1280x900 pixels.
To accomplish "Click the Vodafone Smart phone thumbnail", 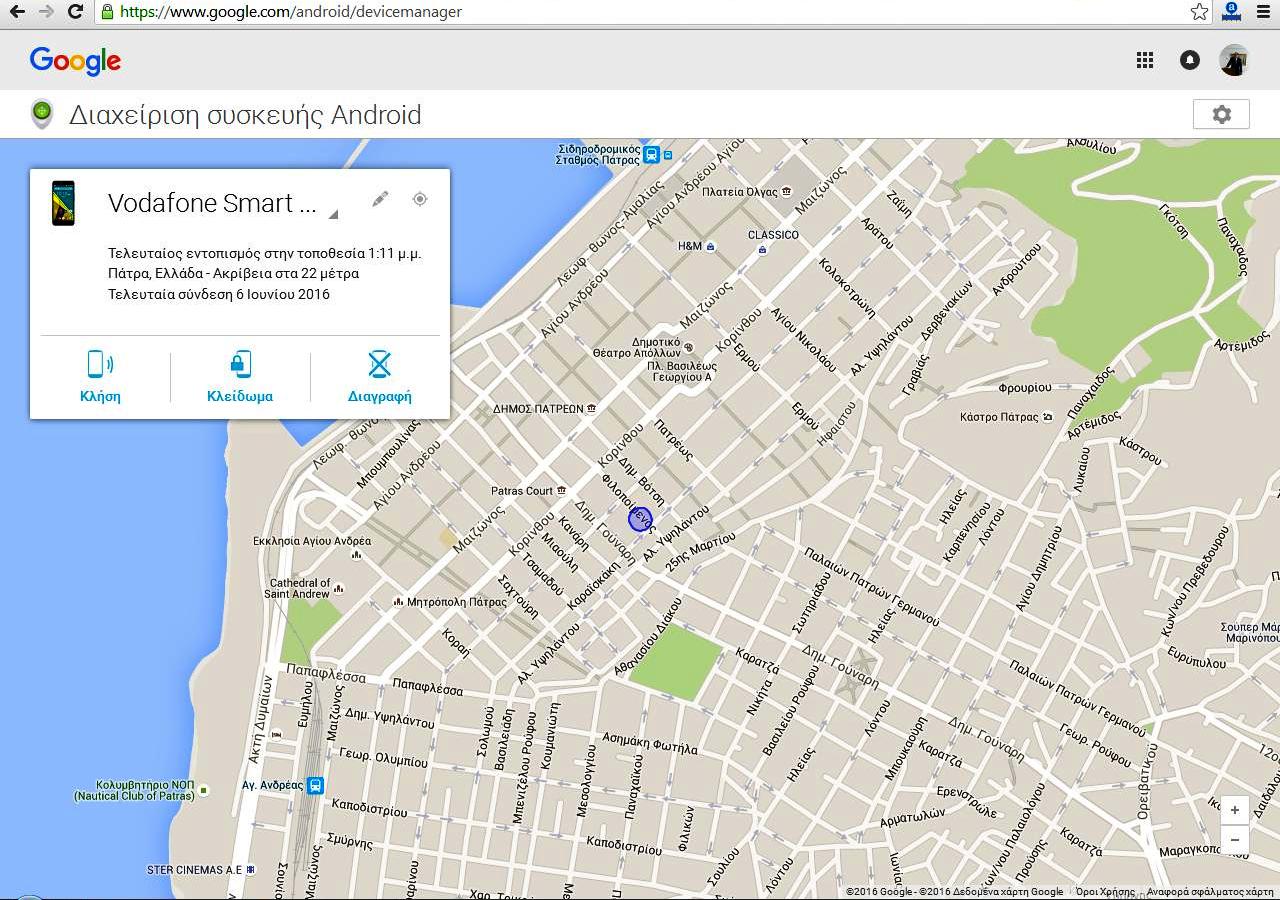I will tap(63, 203).
